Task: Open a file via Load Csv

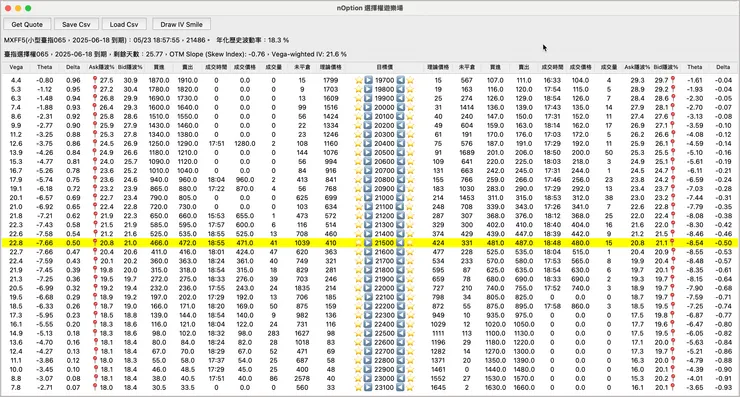Action: (124, 24)
